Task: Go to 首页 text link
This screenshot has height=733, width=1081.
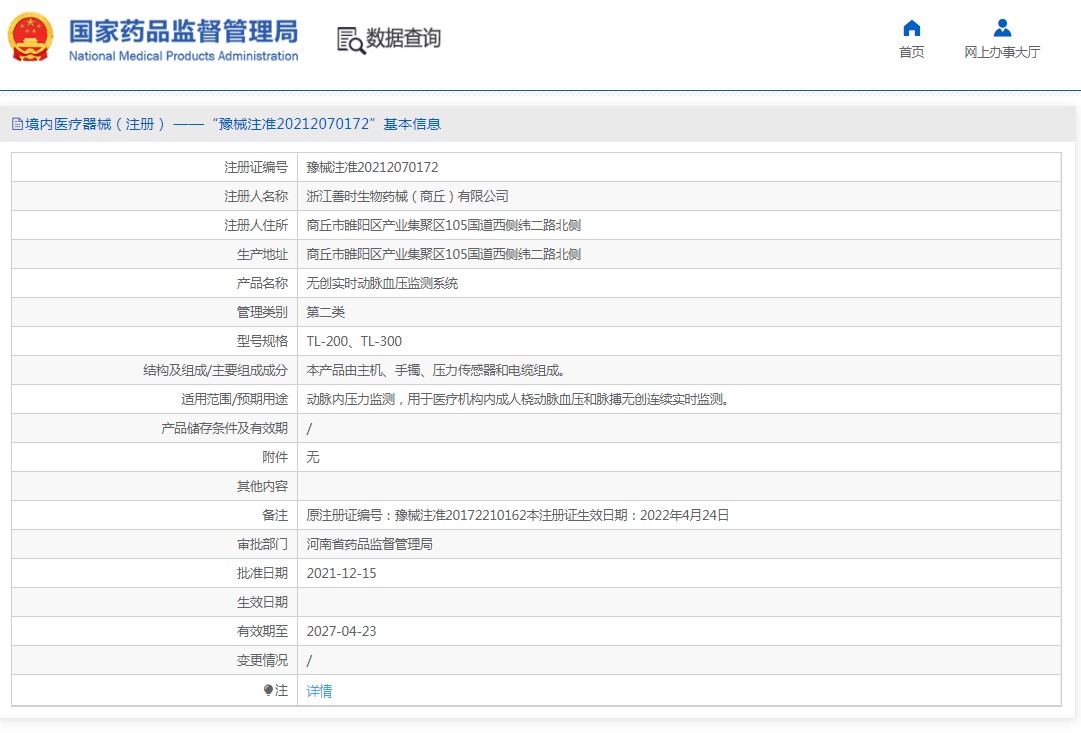Action: tap(911, 52)
